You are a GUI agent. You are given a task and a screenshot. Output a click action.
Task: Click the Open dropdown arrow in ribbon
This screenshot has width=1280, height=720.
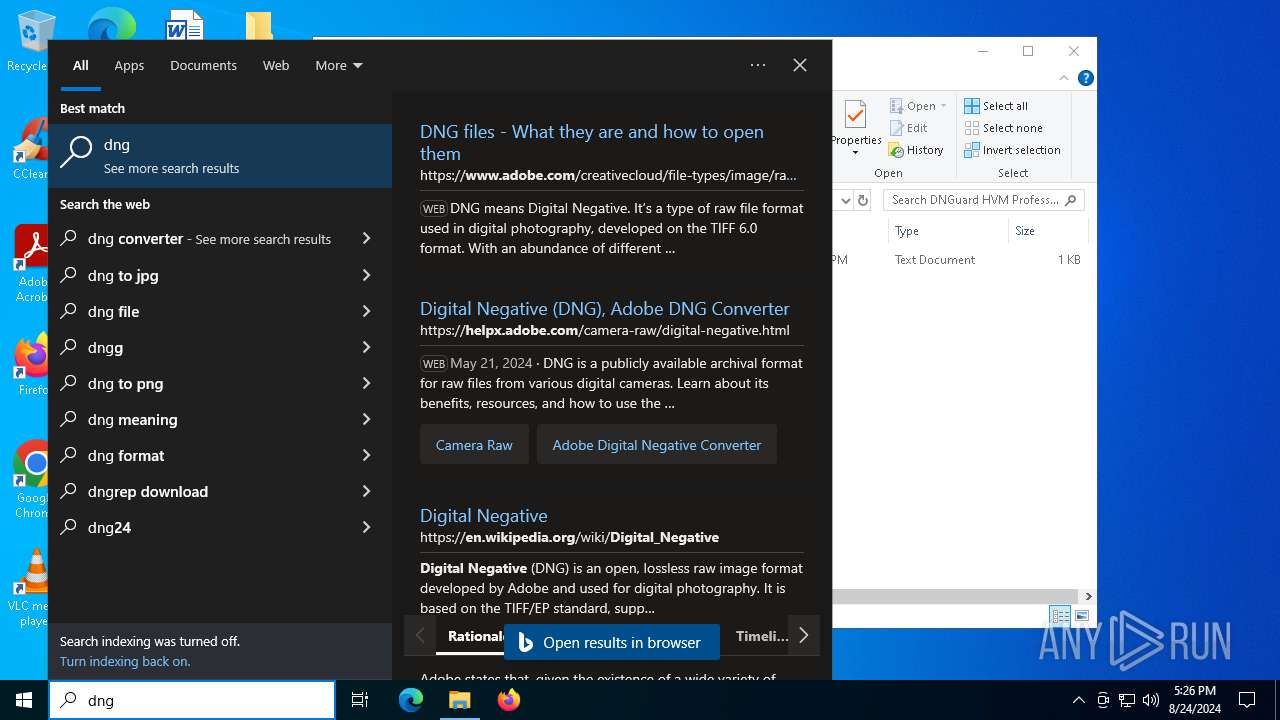pos(943,106)
